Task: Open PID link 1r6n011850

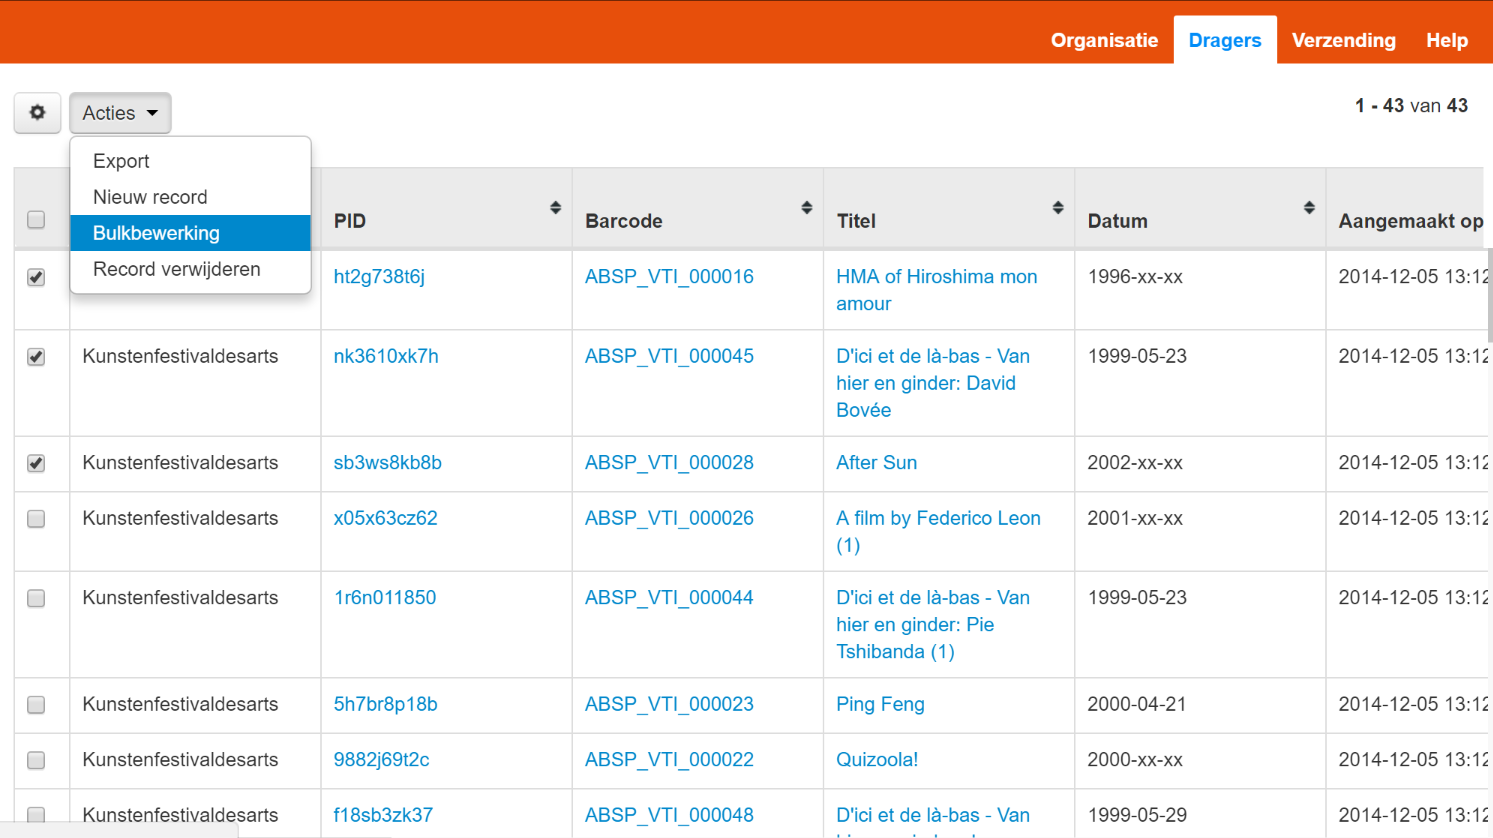Action: 385,598
